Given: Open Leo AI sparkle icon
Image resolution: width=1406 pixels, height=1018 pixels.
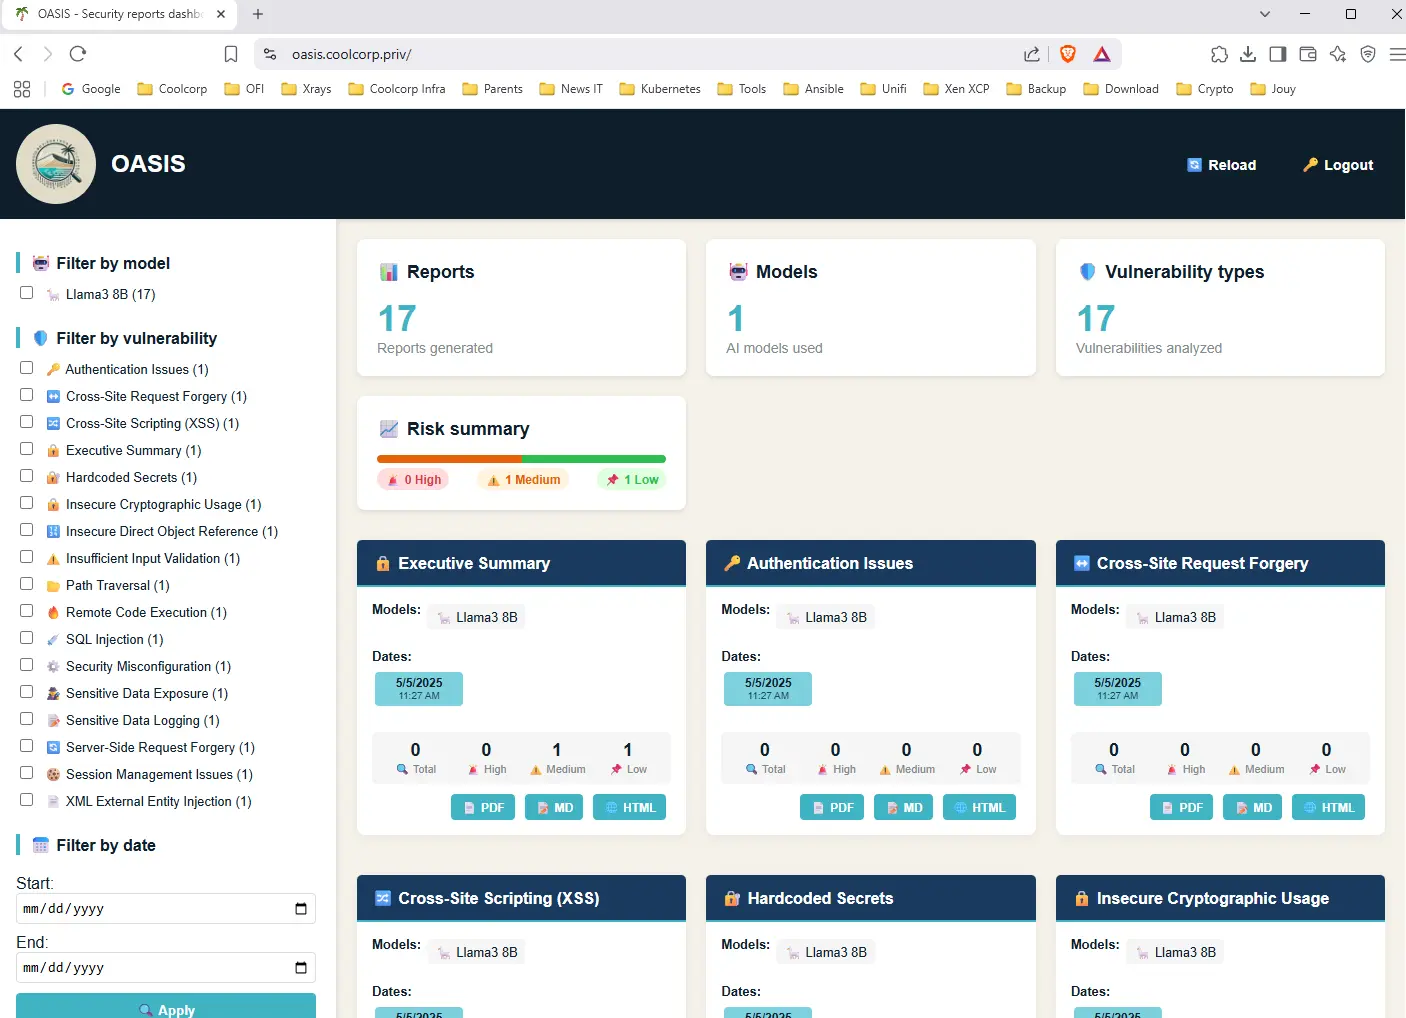Looking at the screenshot, I should pos(1338,54).
